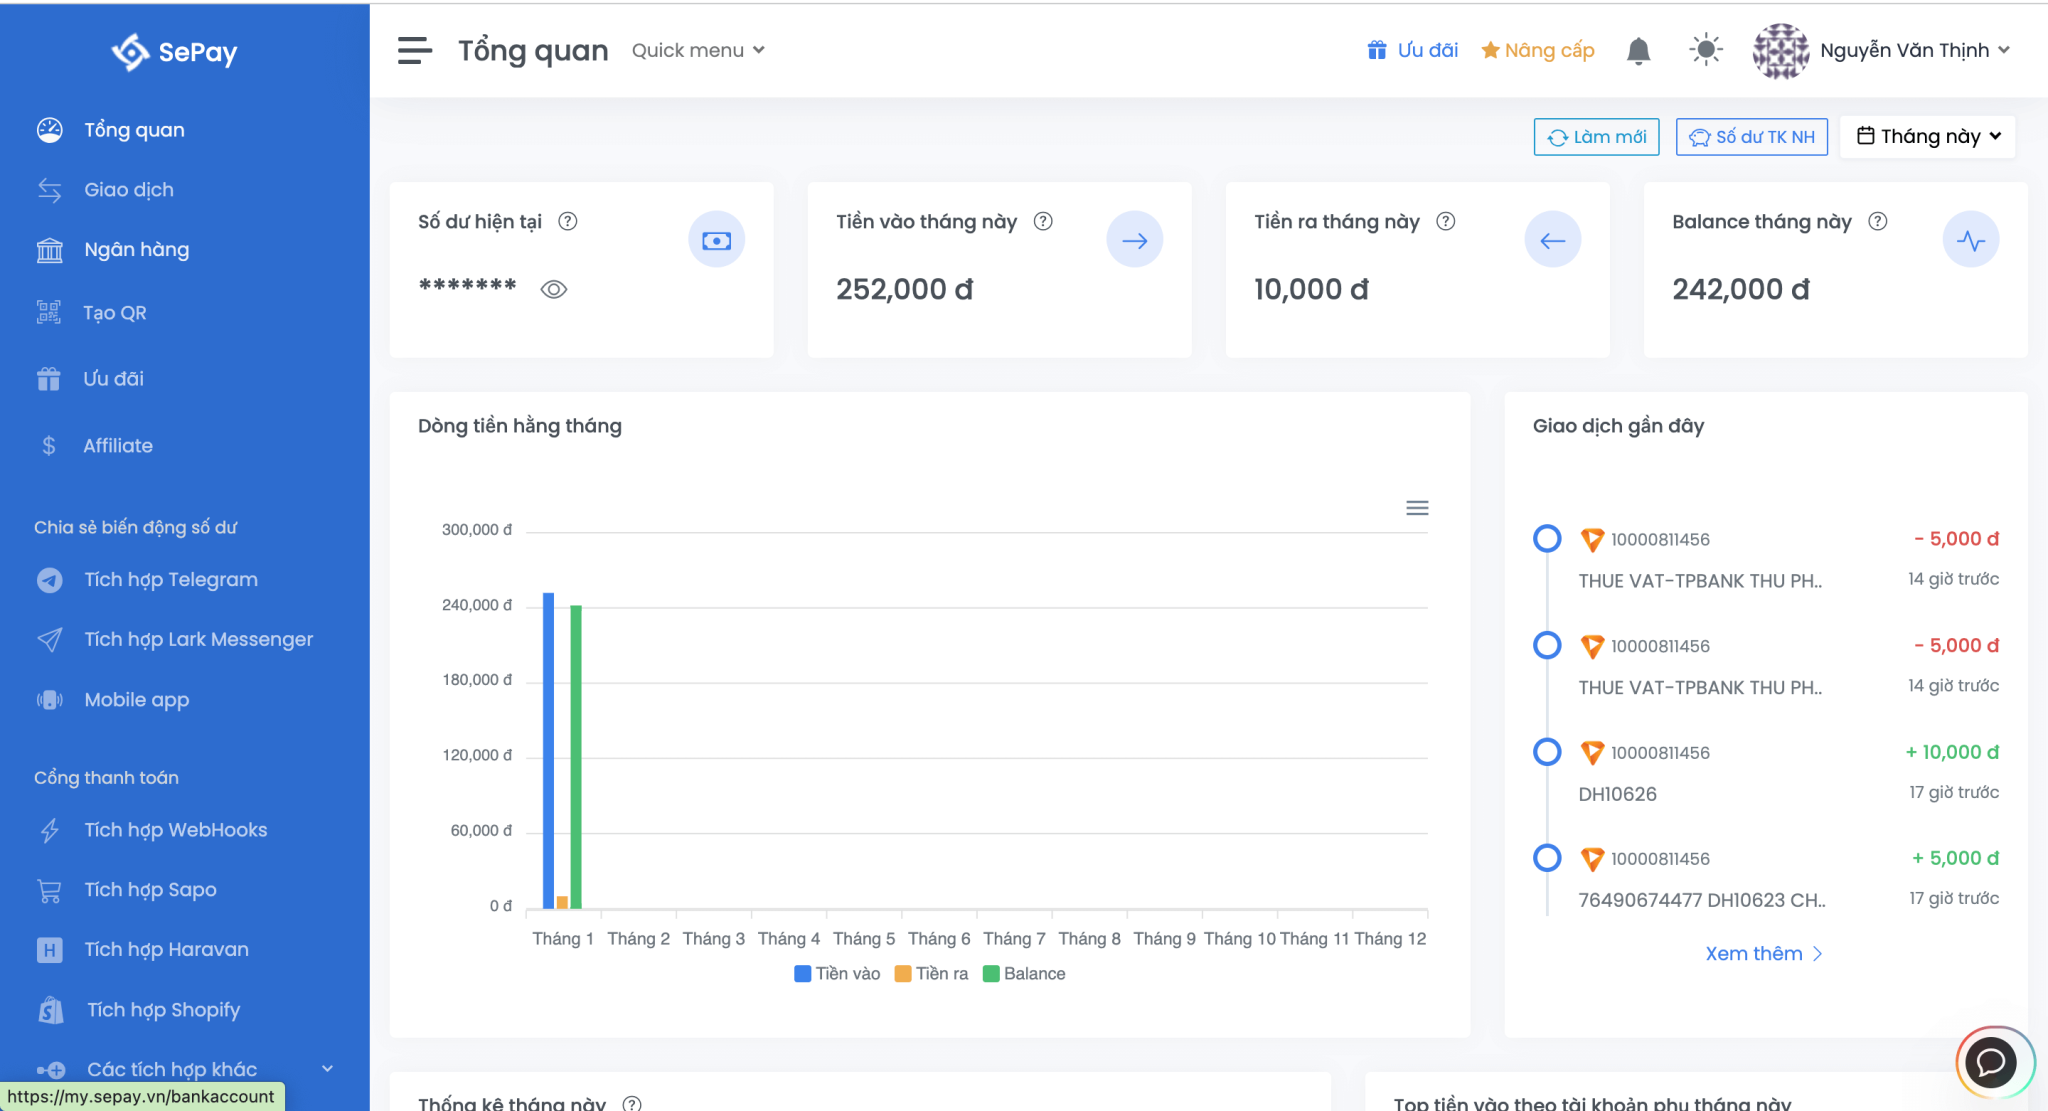The height and width of the screenshot is (1111, 2048).
Task: Click the Balance pulse icon
Action: 1970,240
